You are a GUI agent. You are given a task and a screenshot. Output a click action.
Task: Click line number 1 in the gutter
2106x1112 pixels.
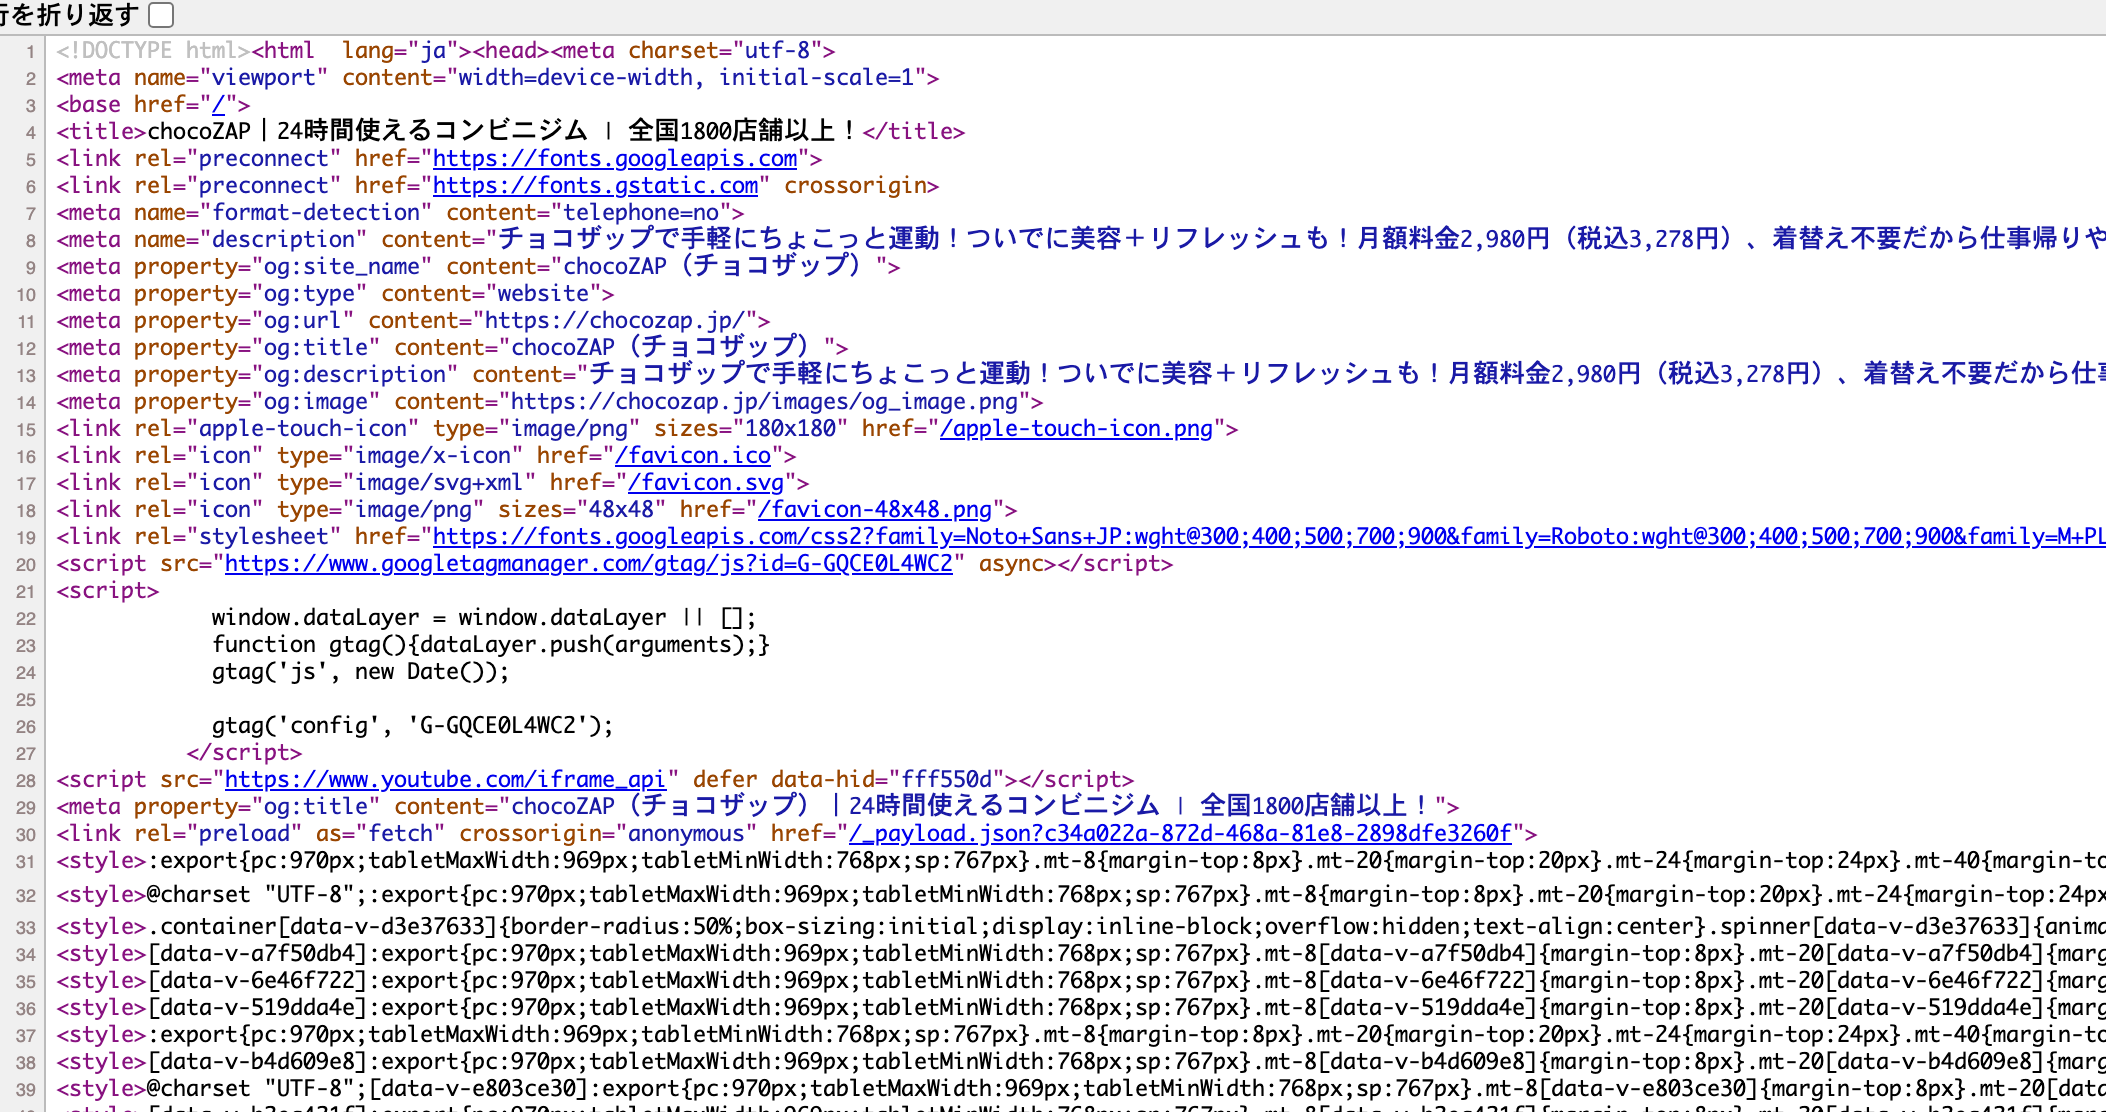pyautogui.click(x=30, y=49)
